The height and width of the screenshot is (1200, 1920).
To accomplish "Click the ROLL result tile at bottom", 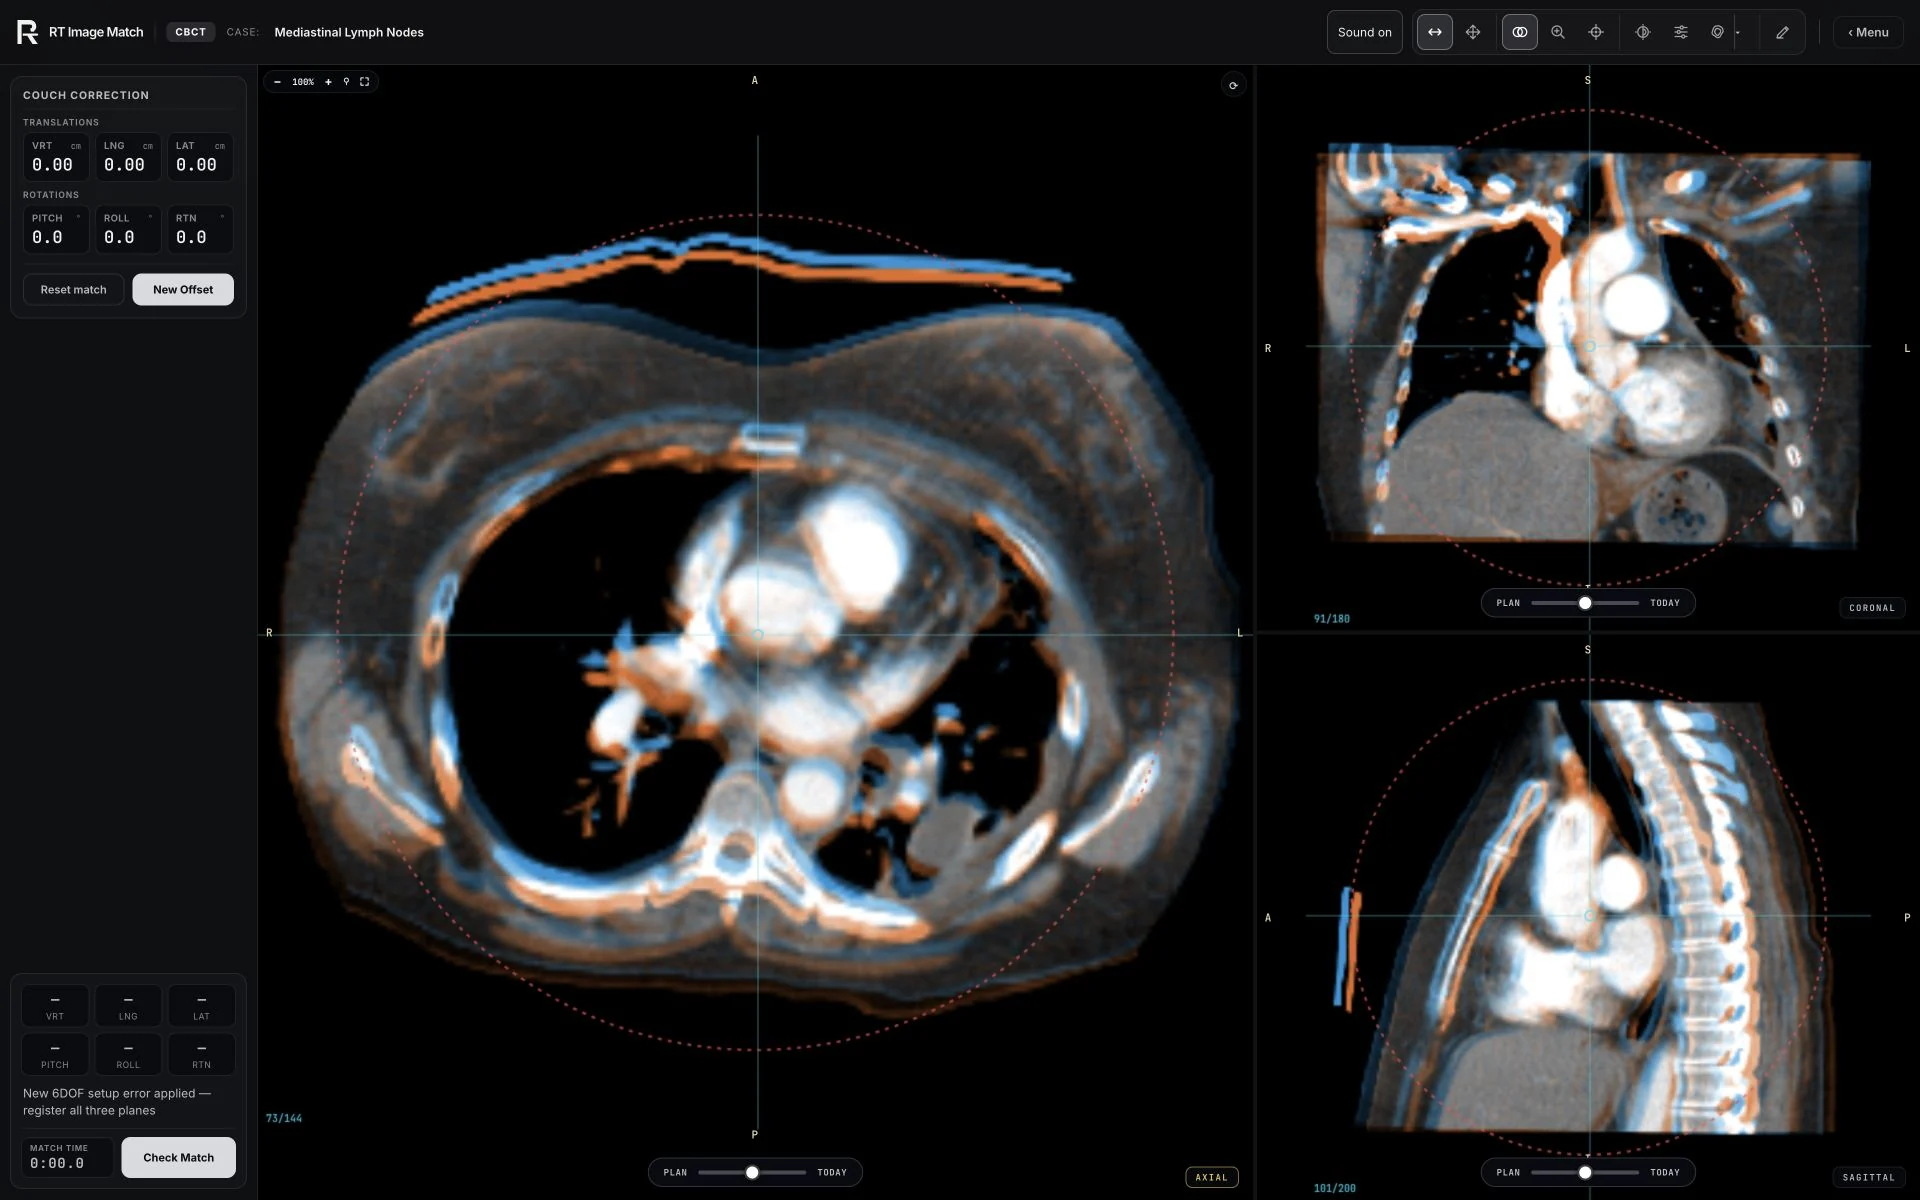I will (x=128, y=1054).
